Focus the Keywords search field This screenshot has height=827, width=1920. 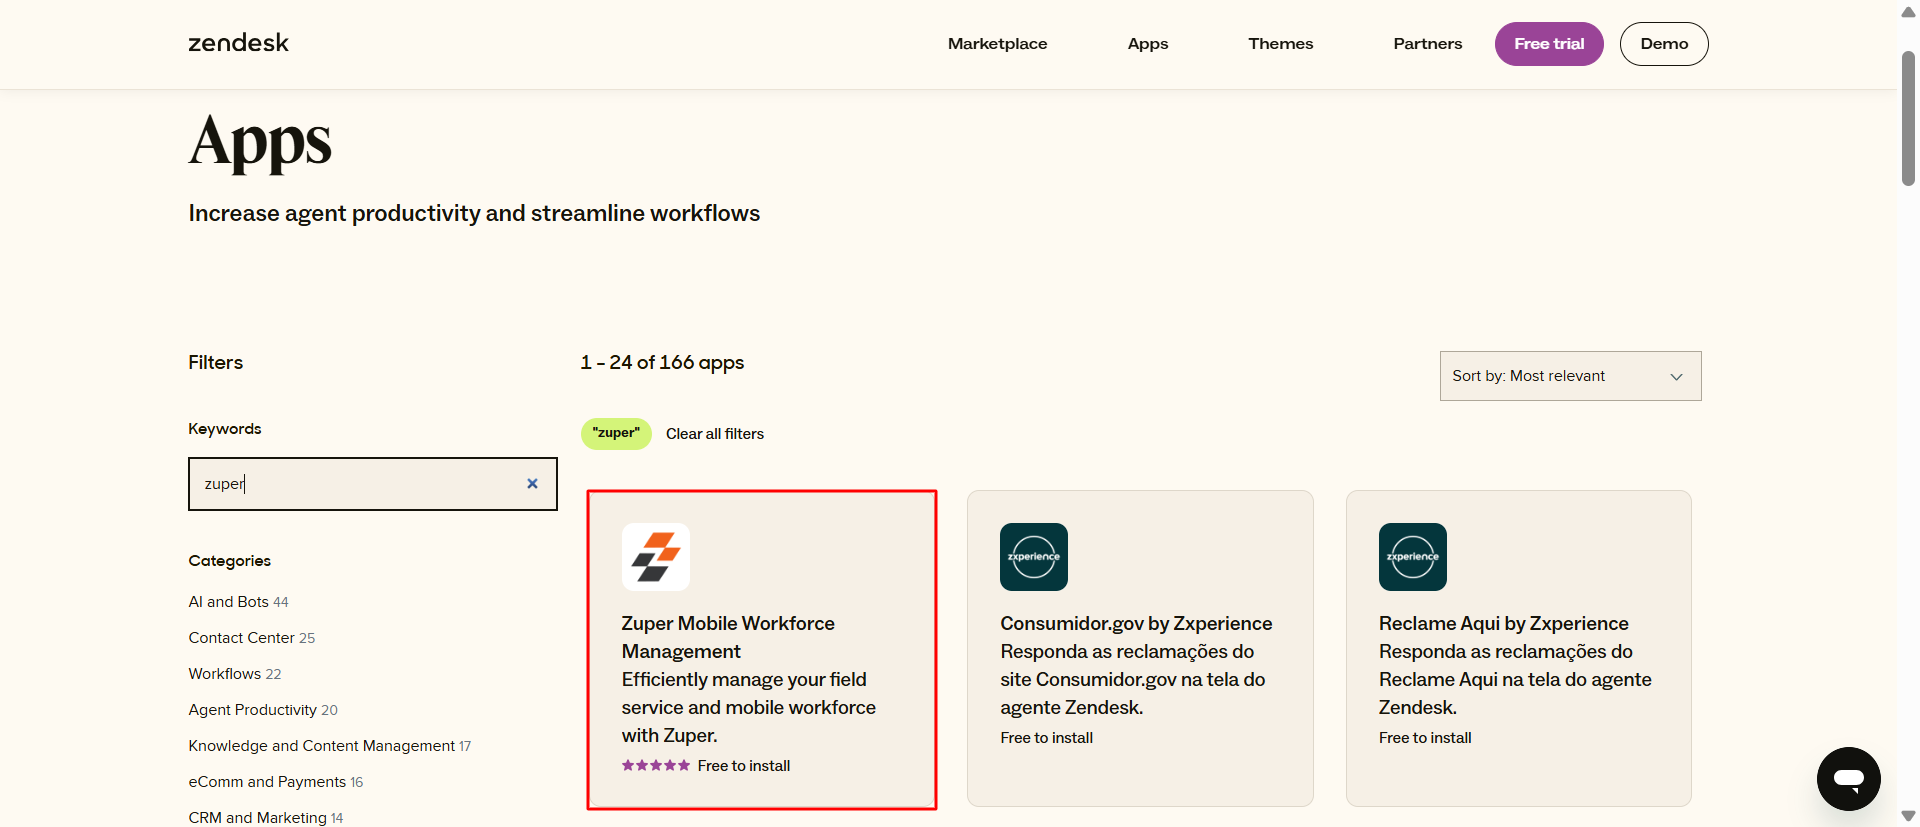[372, 484]
